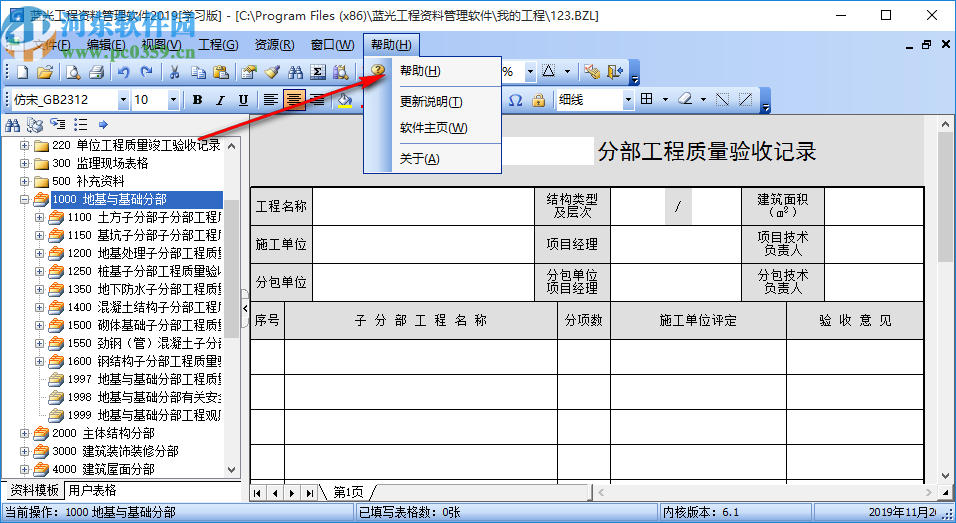956x523 pixels.
Task: Open the triangle shape dropdown arrow
Action: coord(567,71)
